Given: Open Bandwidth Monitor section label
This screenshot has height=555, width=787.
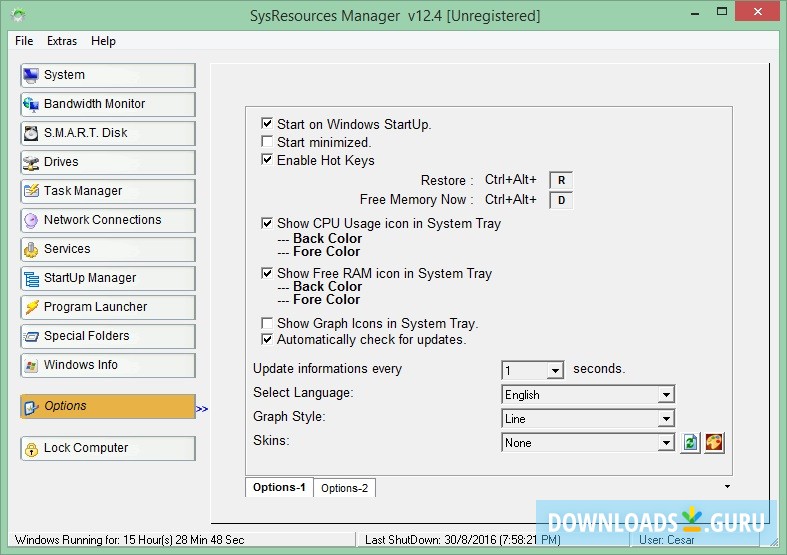Looking at the screenshot, I should point(94,104).
